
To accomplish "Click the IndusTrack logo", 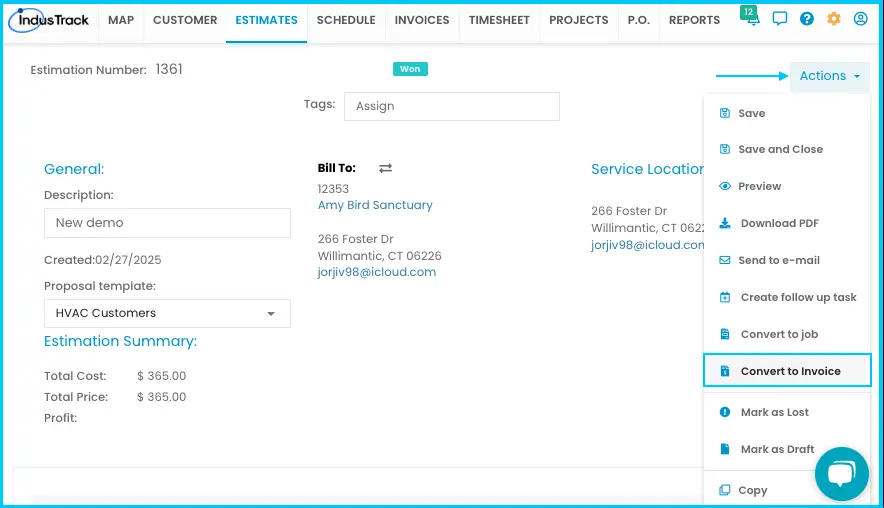I will pyautogui.click(x=48, y=20).
